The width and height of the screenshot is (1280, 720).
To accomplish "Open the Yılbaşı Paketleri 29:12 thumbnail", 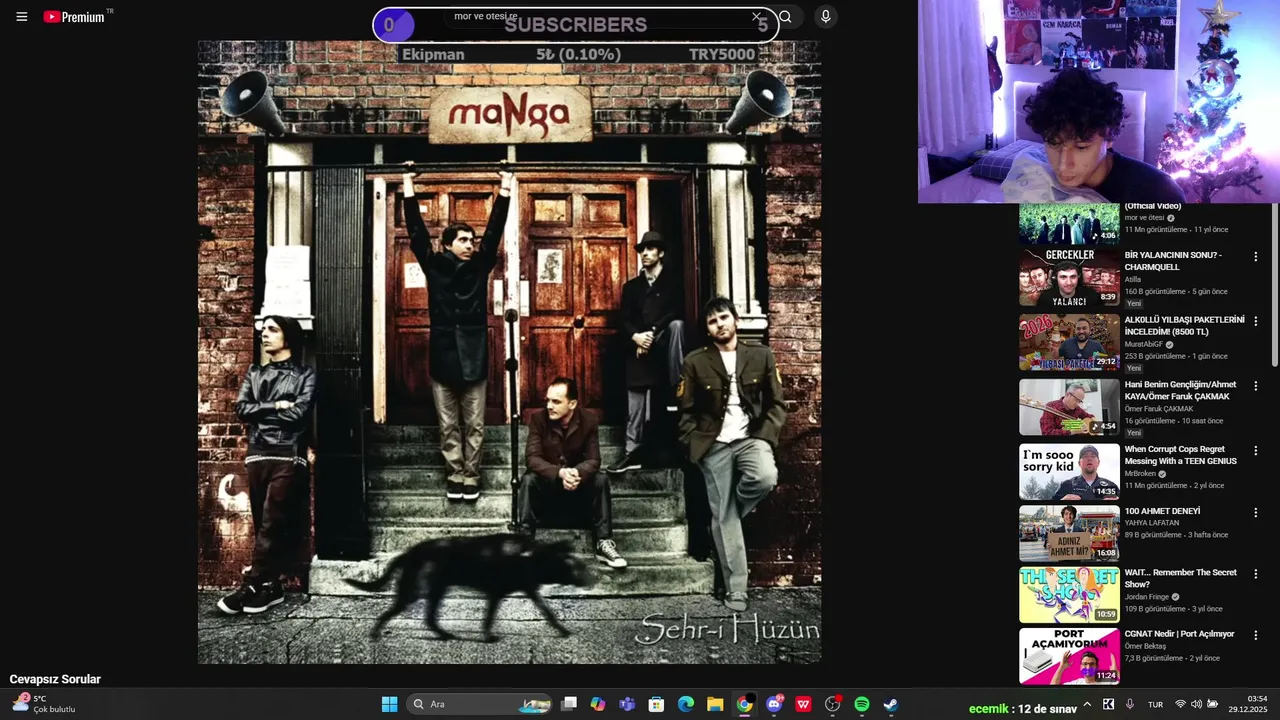I will point(1069,342).
